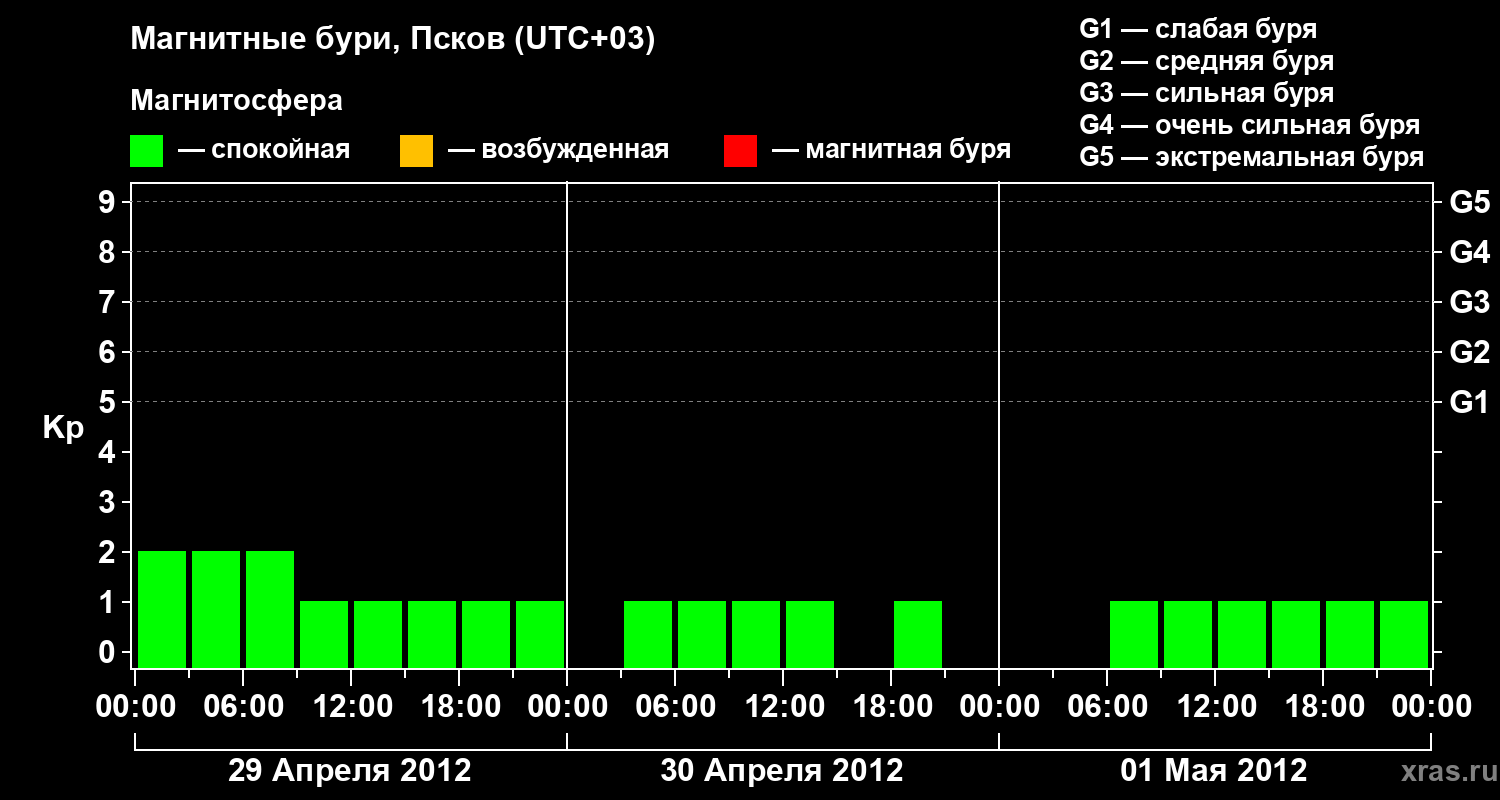1500x800 pixels.
Task: Click legend line 'G1 — слабая буря'
Action: pos(1198,29)
